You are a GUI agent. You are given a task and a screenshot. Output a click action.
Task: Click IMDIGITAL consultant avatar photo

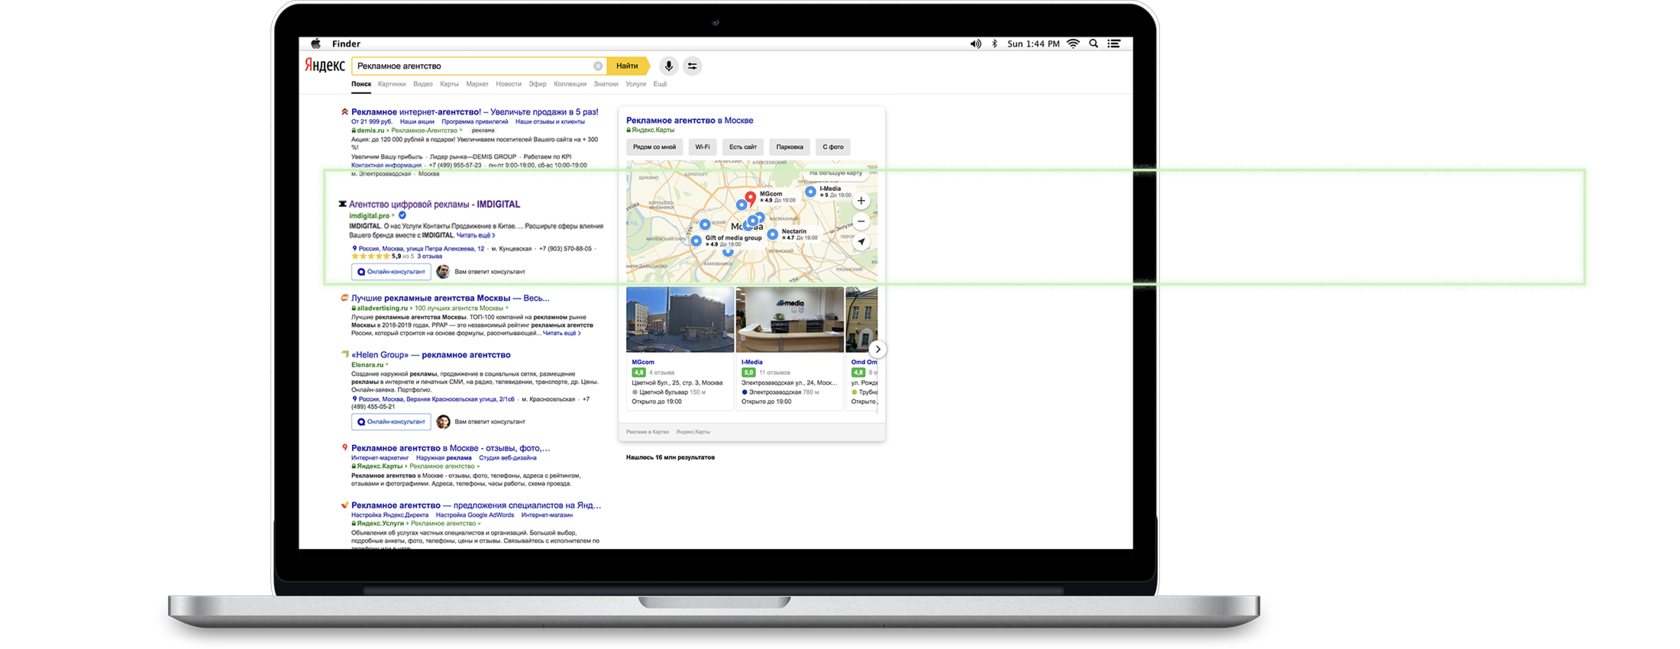pos(443,271)
